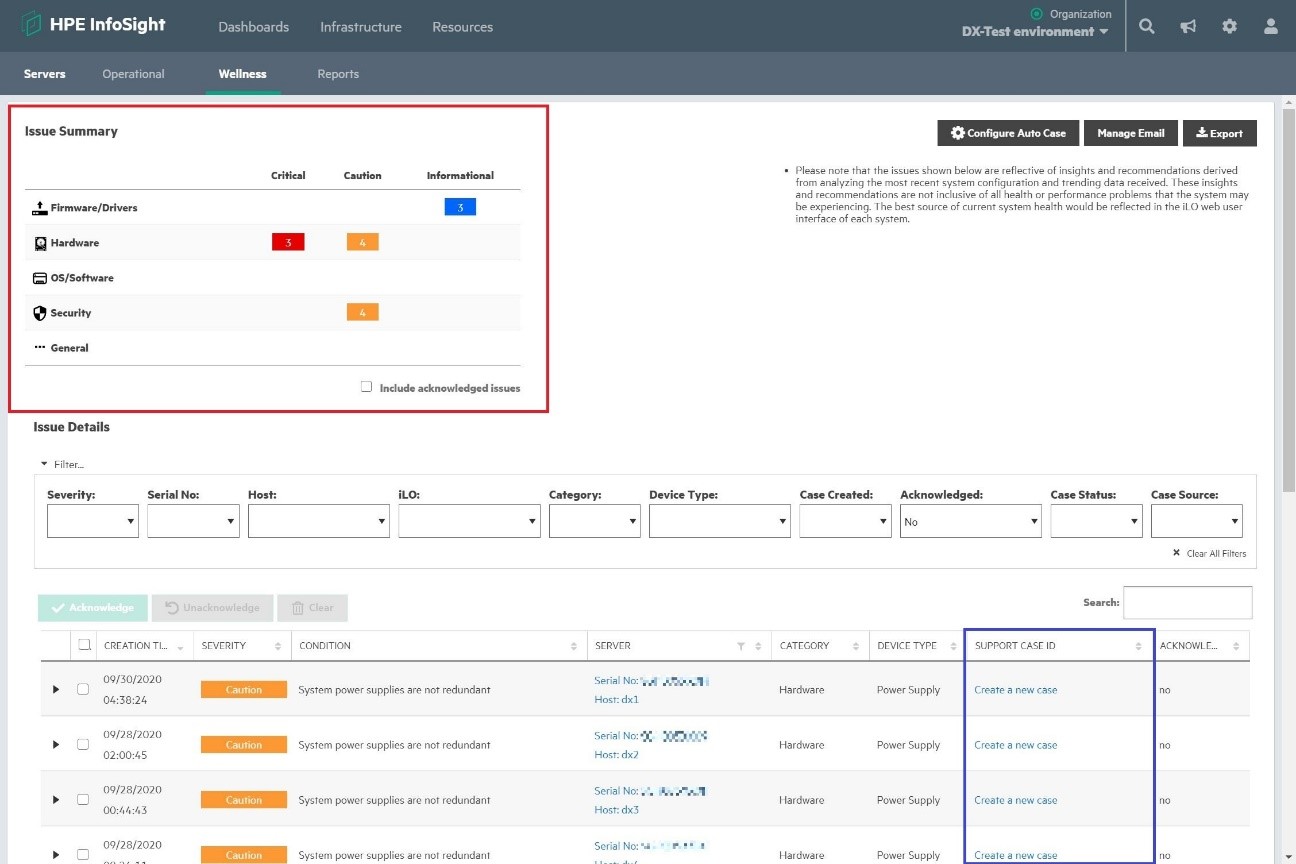The width and height of the screenshot is (1296, 864).
Task: Click the Export button
Action: click(1220, 133)
